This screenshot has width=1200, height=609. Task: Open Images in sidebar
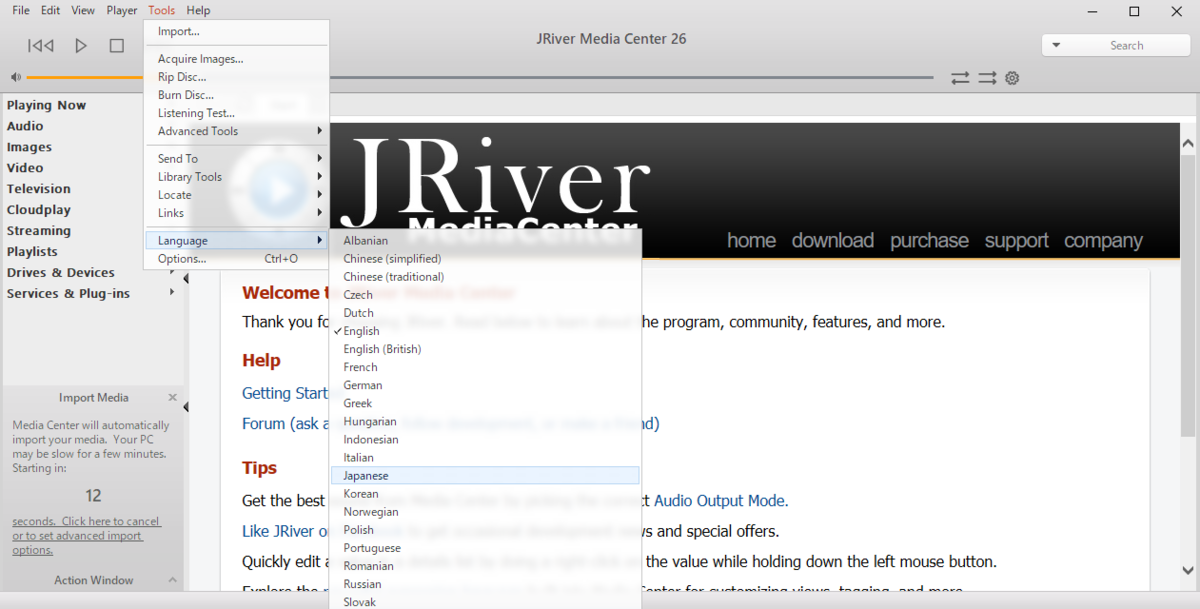29,147
